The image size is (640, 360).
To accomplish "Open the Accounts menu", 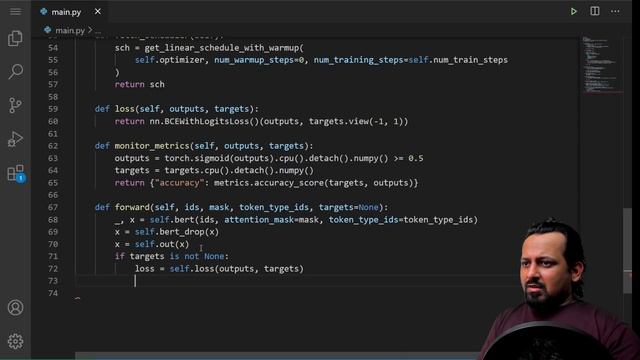I will point(16,308).
